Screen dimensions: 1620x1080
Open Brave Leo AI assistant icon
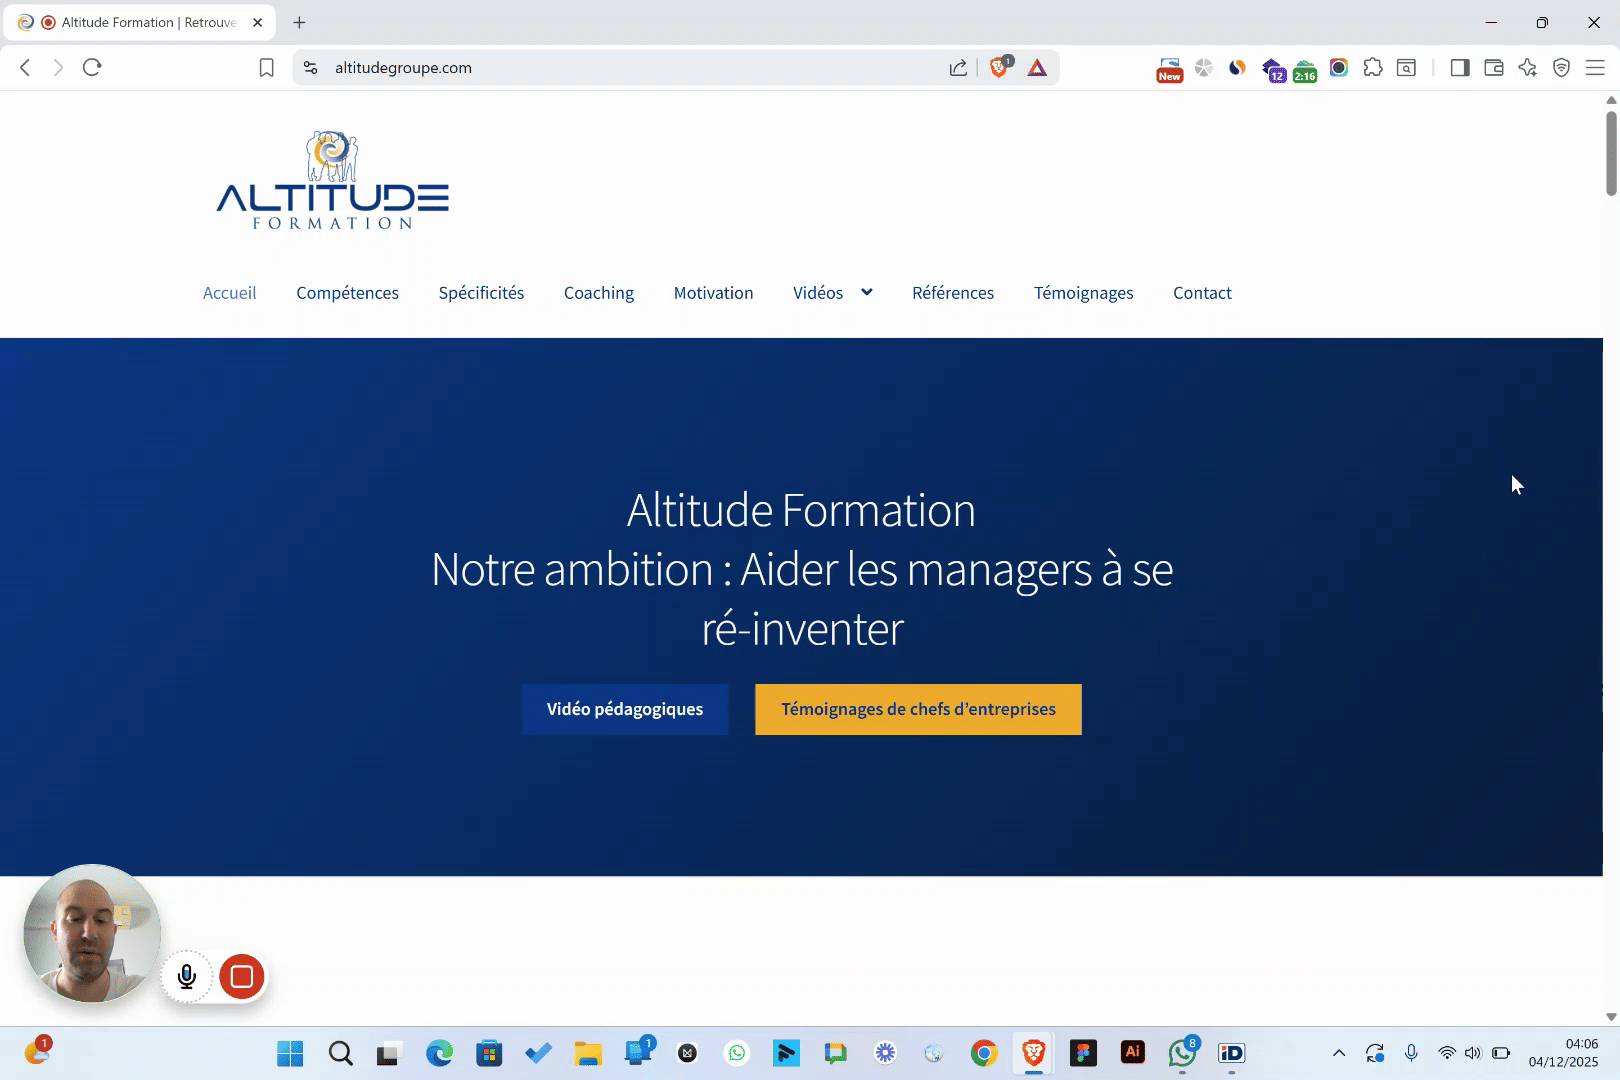1527,68
